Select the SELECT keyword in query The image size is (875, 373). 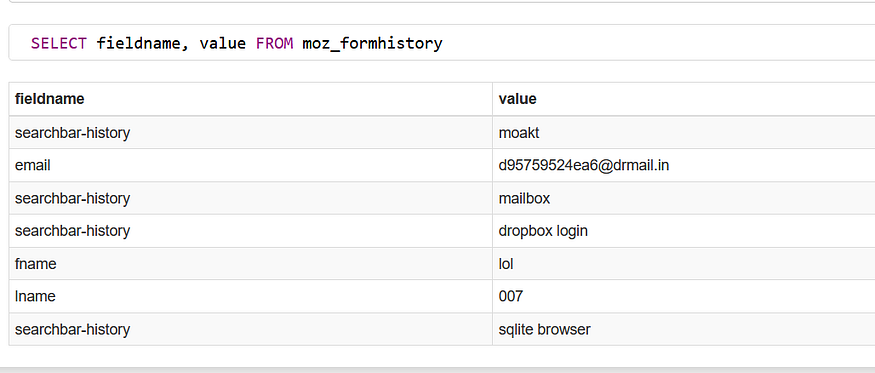59,43
